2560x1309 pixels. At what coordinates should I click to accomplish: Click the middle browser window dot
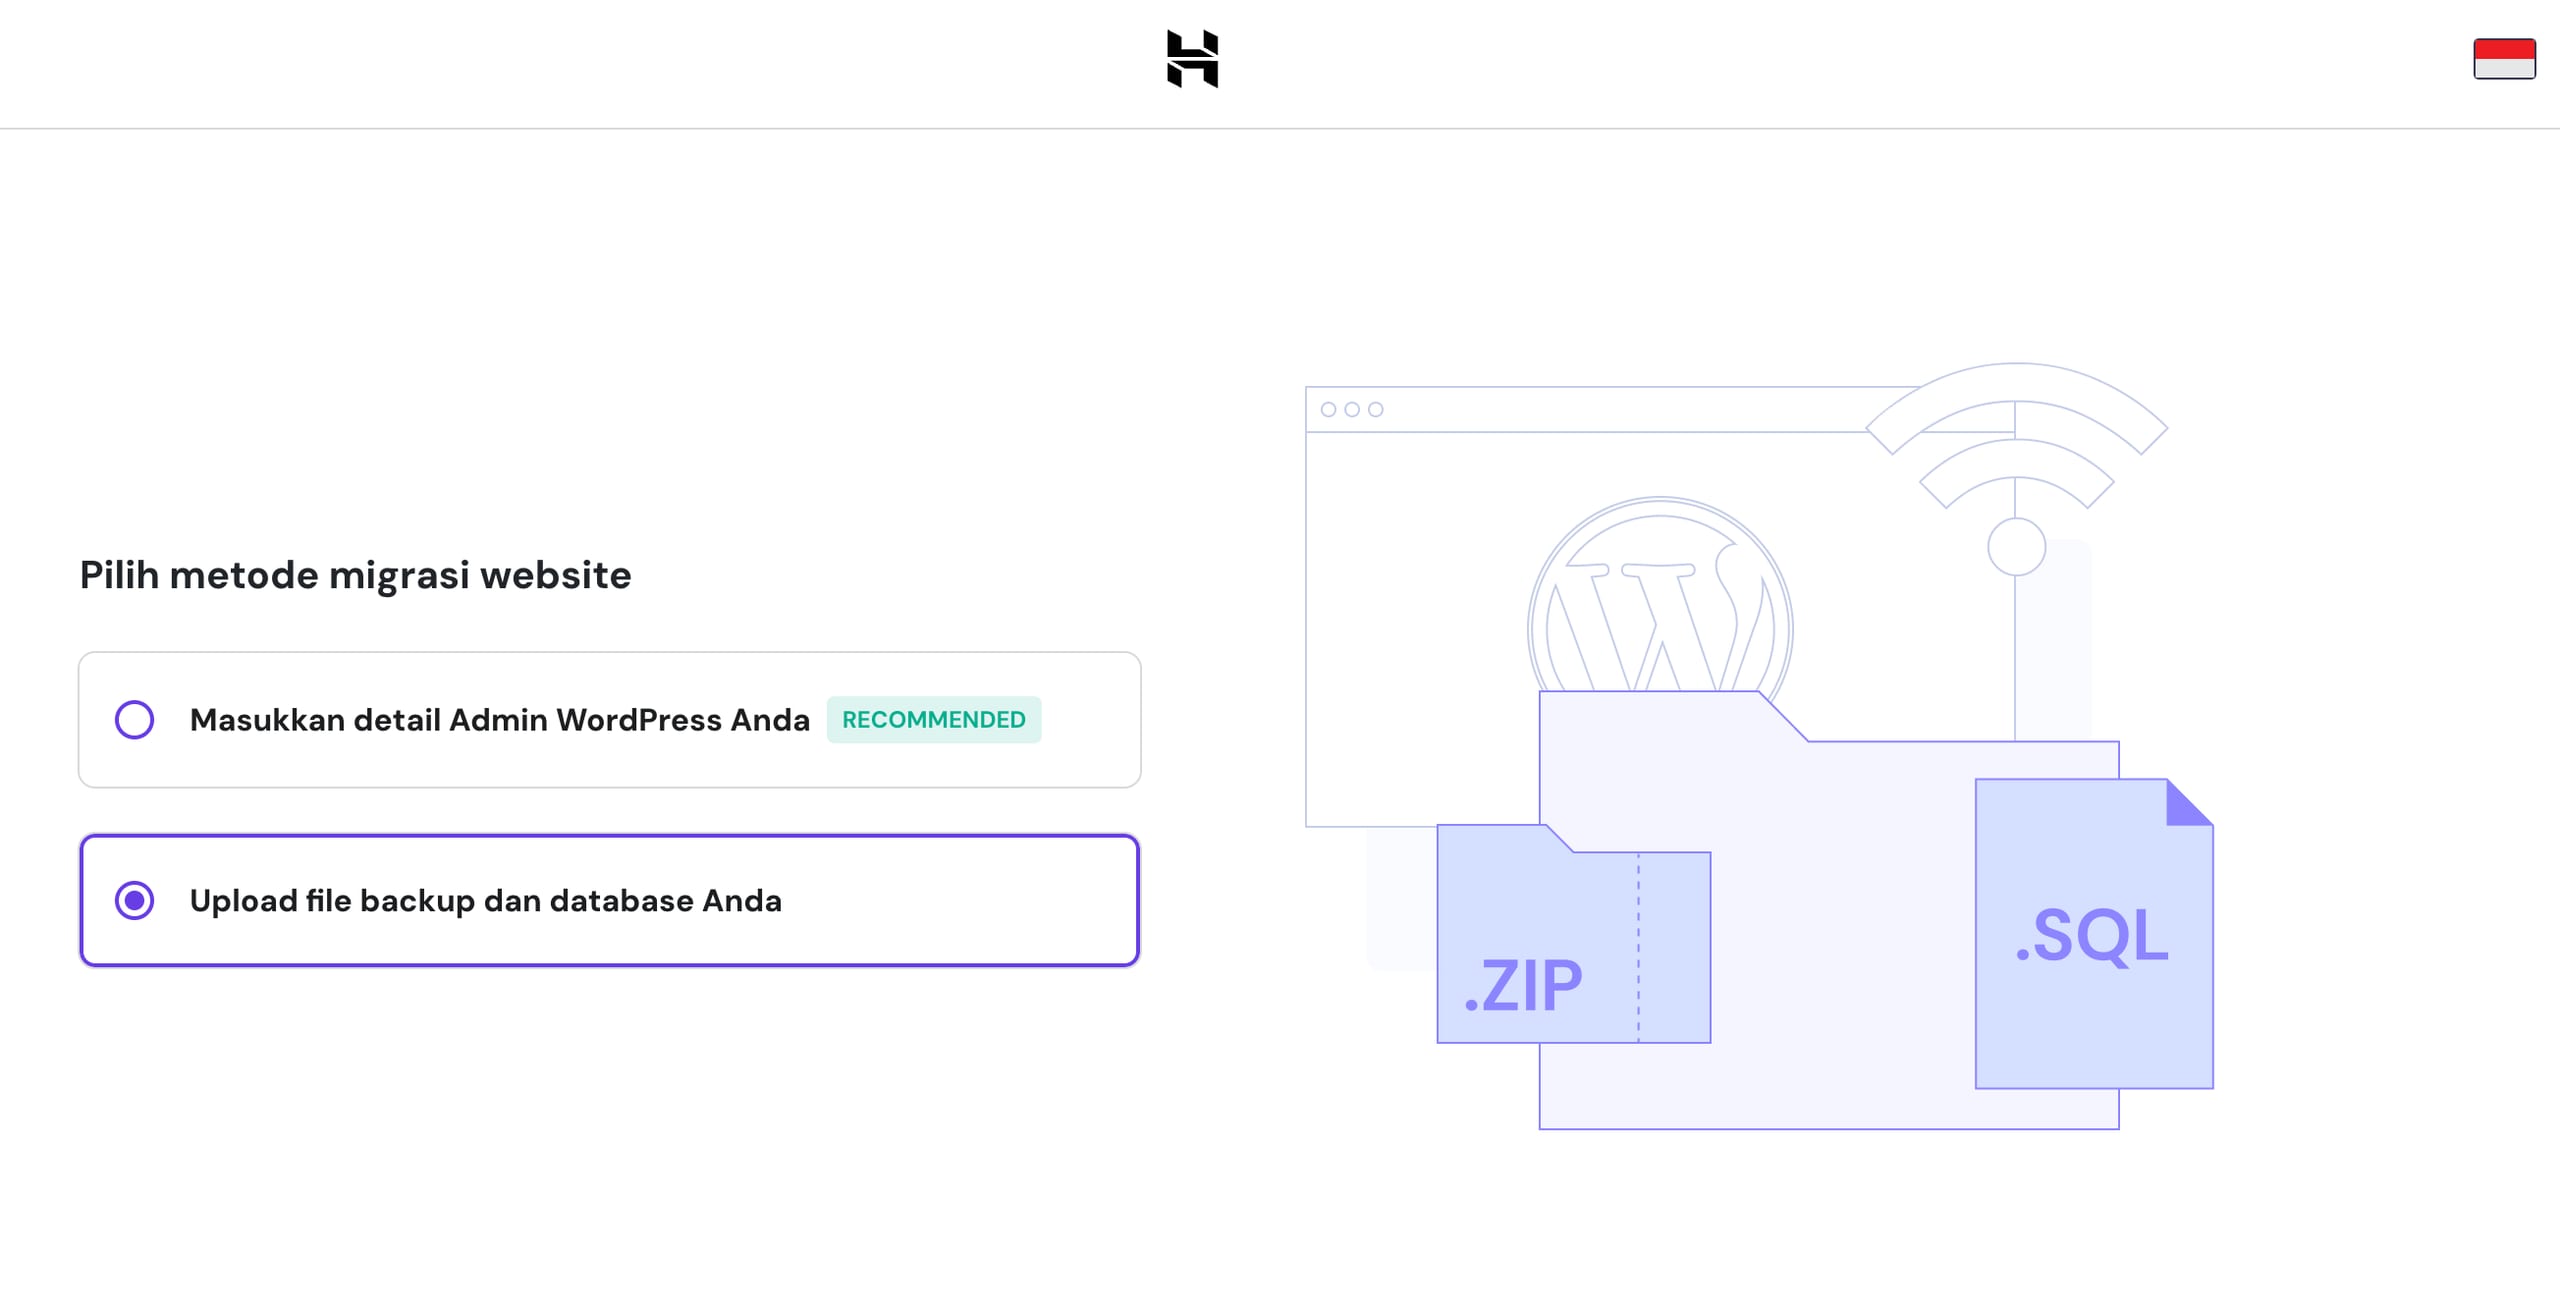pos(1352,409)
